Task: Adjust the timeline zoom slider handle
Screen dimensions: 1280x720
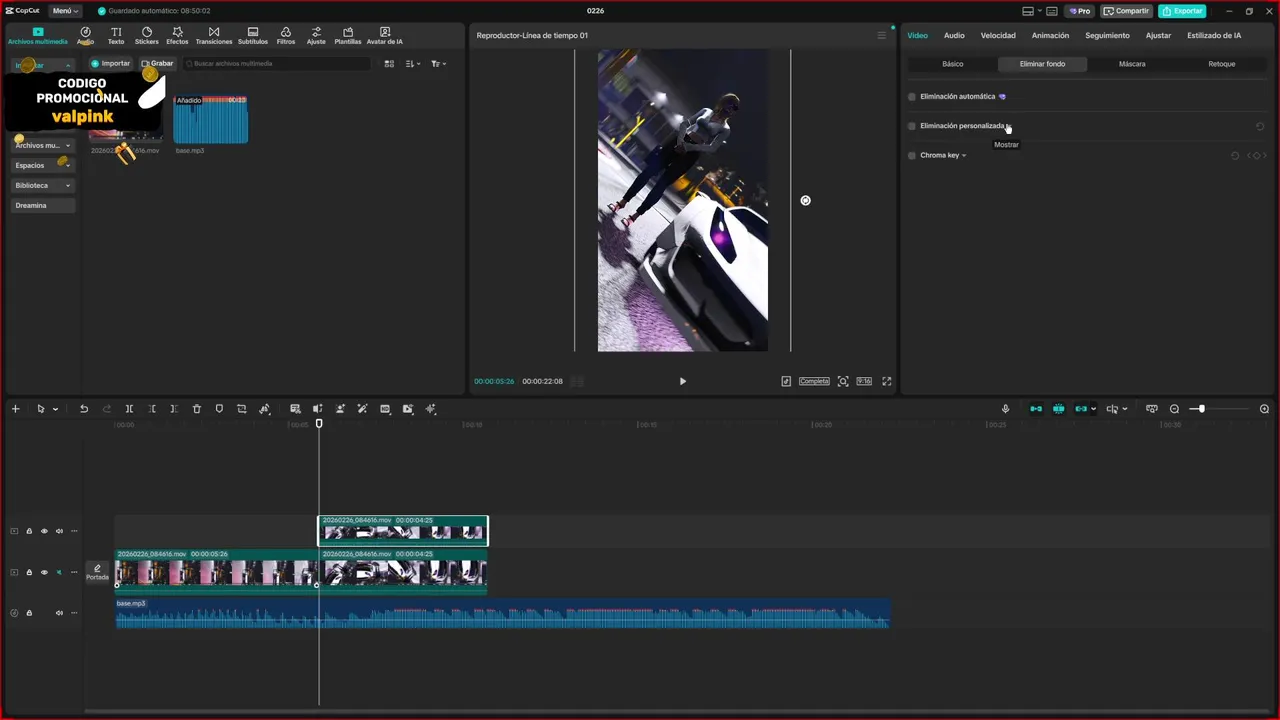Action: 1201,409
